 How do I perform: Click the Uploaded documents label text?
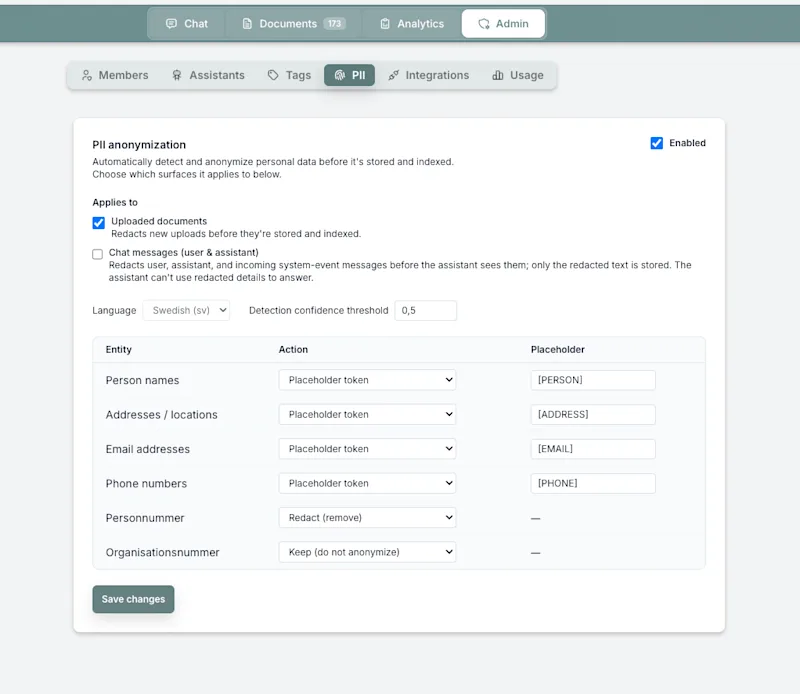click(x=159, y=221)
